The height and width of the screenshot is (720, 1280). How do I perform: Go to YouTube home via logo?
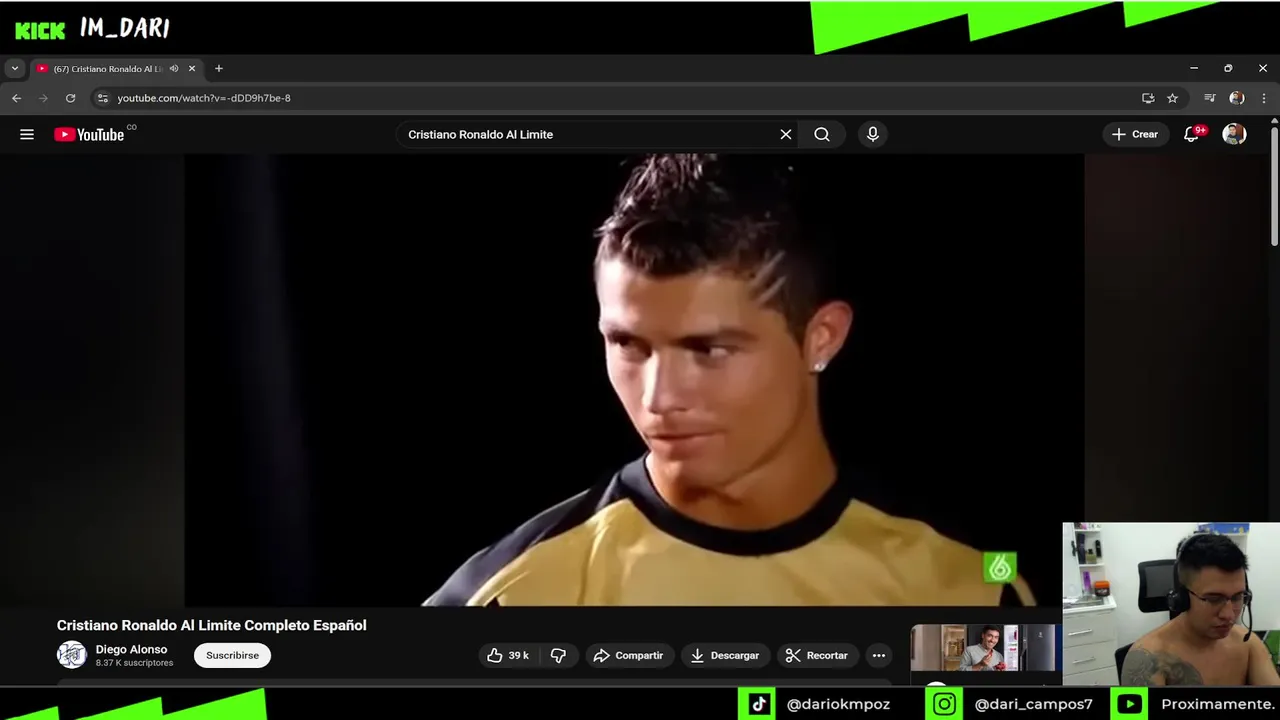[89, 134]
